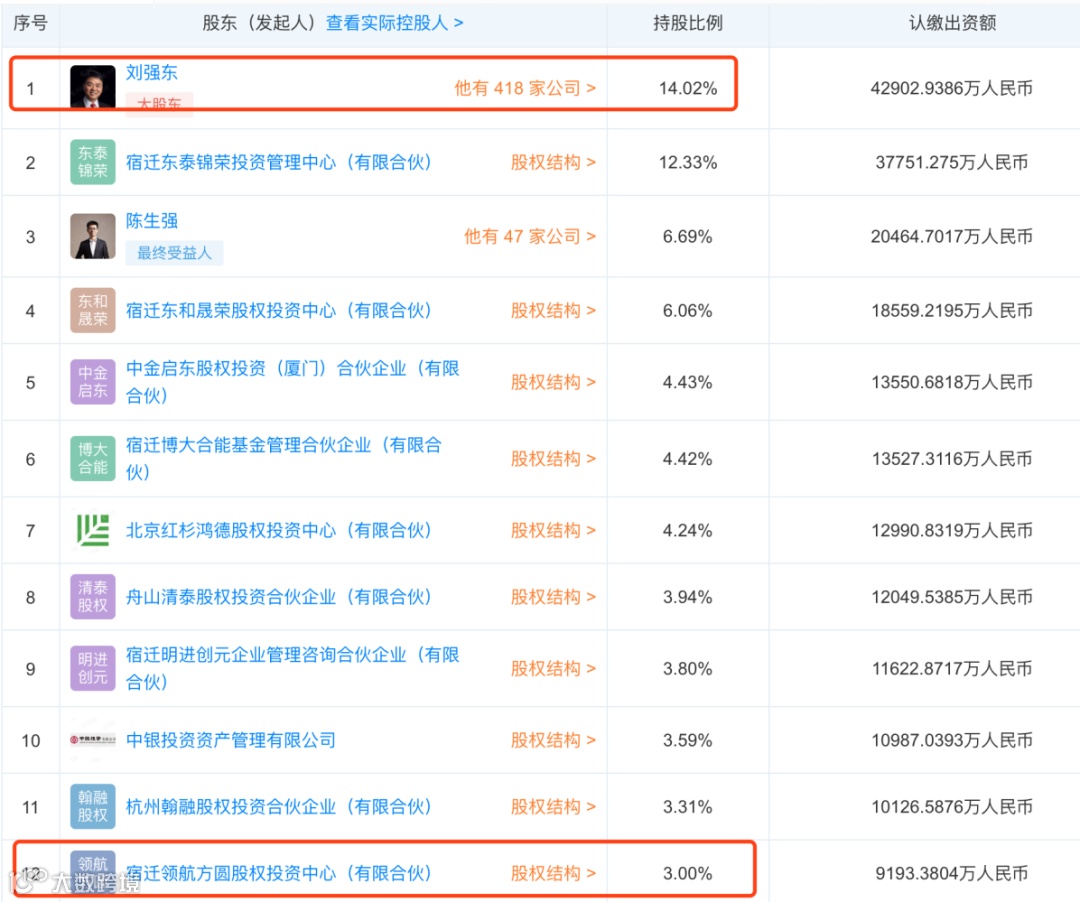The width and height of the screenshot is (1080, 902).
Task: Click 明进创元 purple logo icon
Action: 93,668
